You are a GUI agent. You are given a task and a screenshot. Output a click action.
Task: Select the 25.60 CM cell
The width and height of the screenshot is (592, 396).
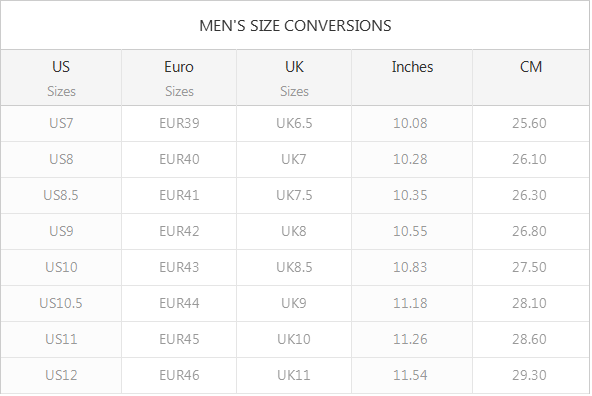530,123
